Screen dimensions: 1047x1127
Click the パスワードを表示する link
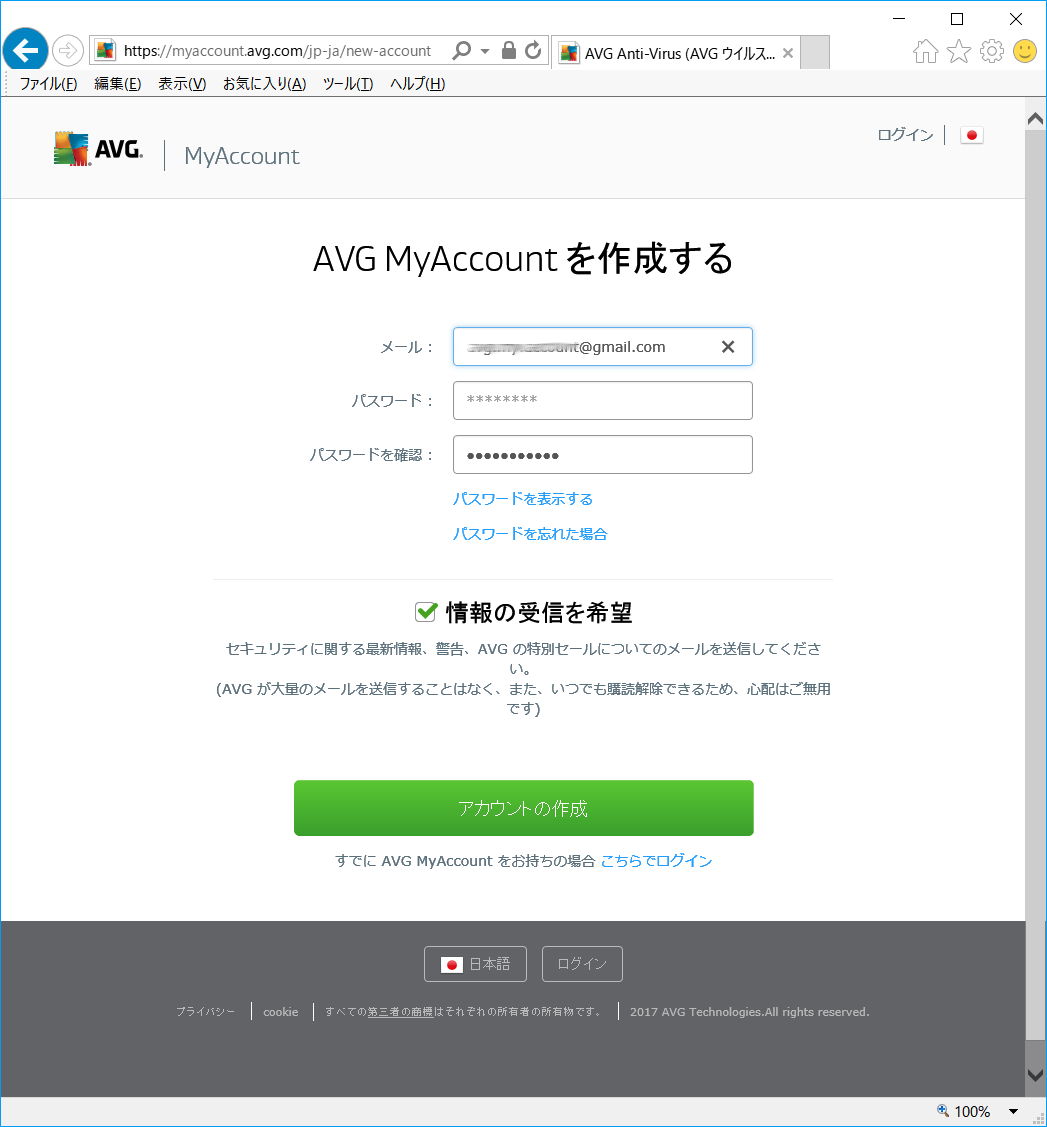point(522,499)
